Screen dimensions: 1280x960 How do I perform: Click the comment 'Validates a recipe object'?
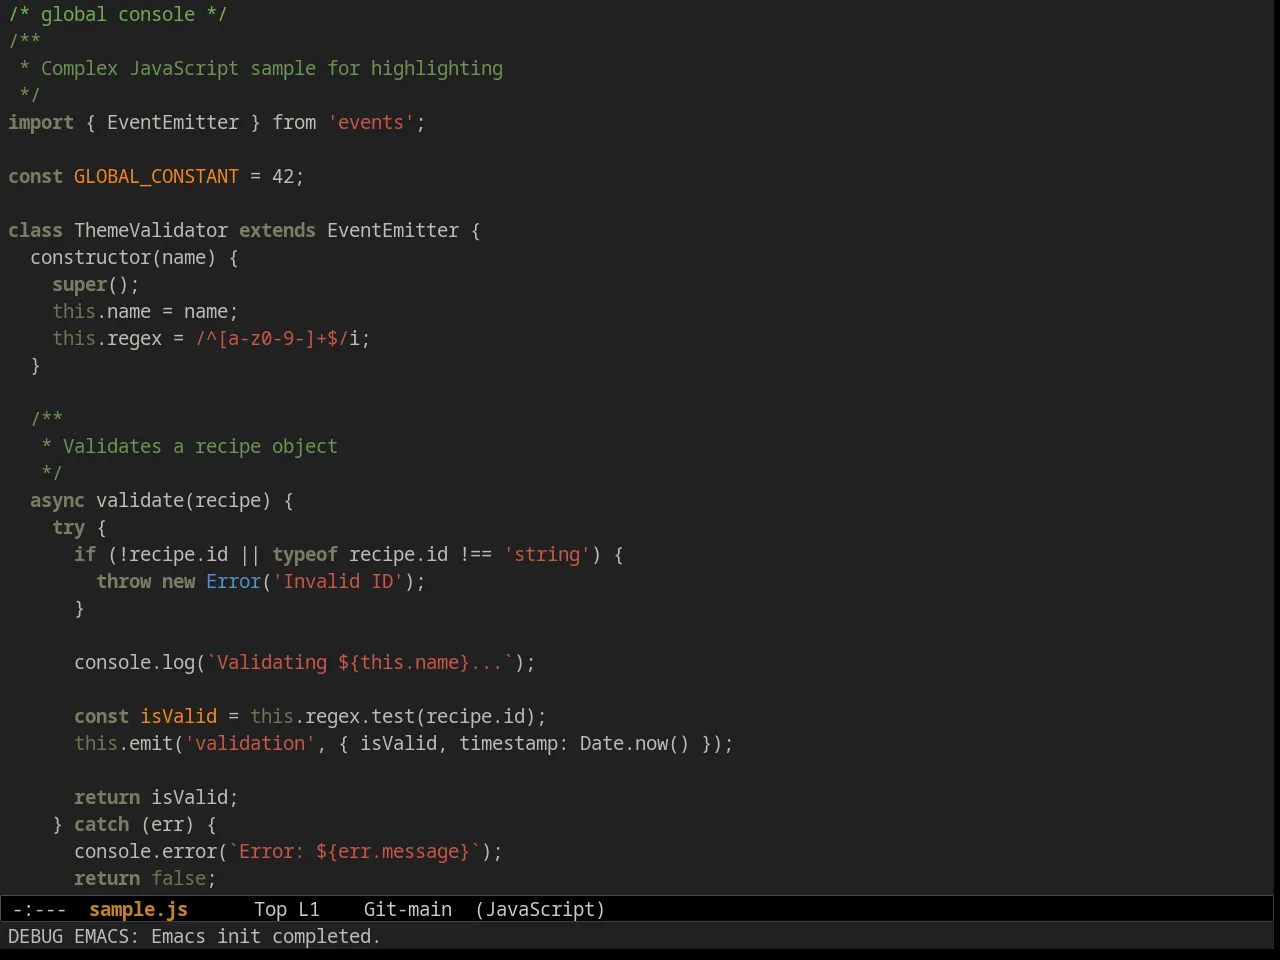click(200, 446)
